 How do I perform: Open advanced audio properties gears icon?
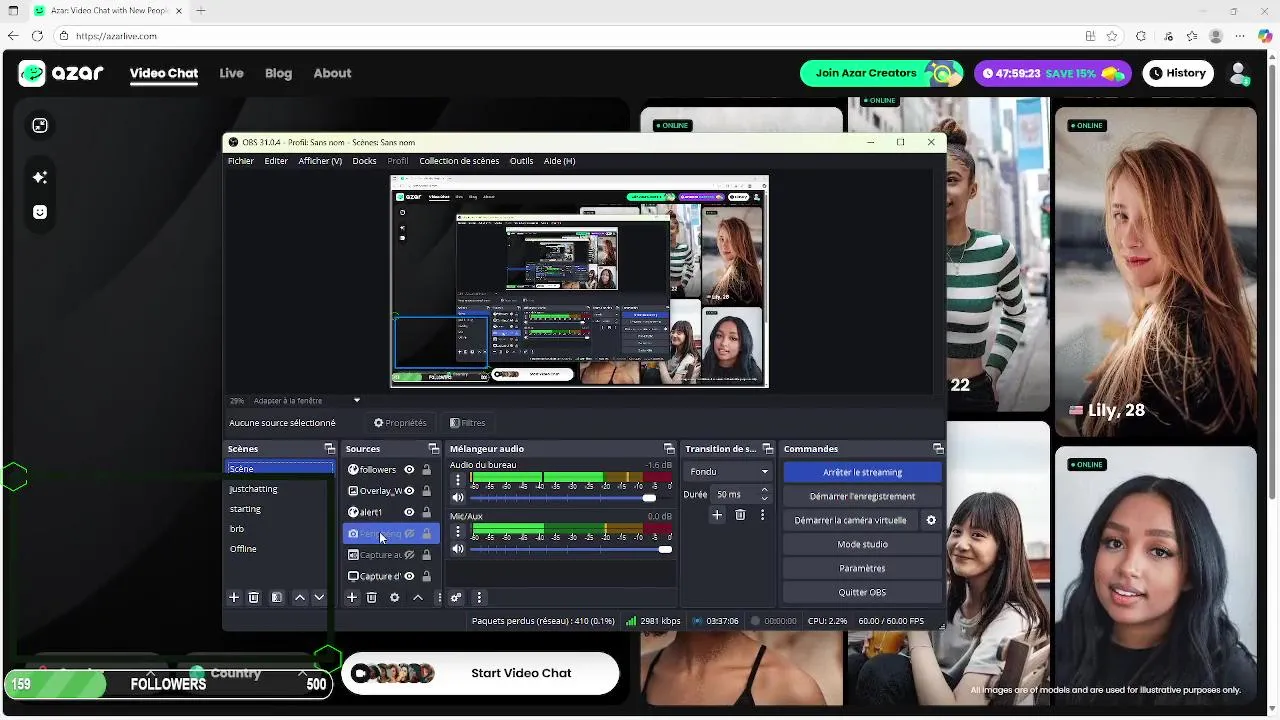coord(456,597)
